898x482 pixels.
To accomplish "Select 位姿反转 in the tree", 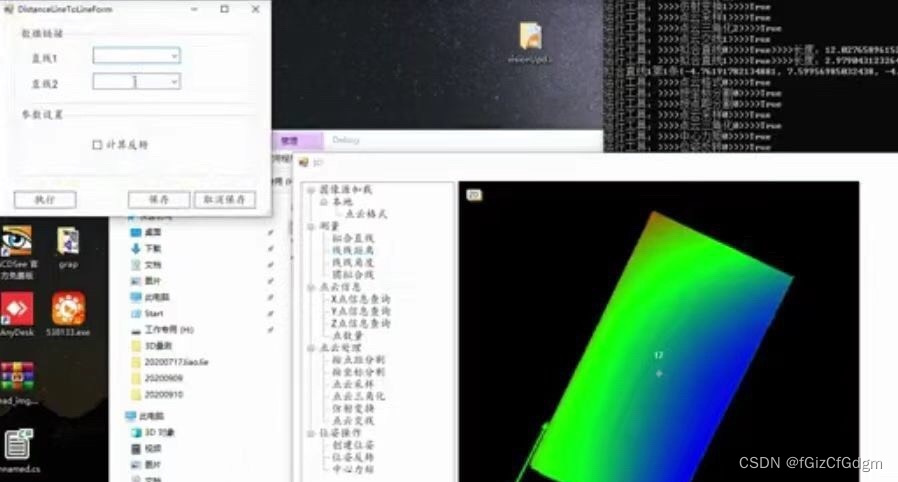I will point(353,457).
